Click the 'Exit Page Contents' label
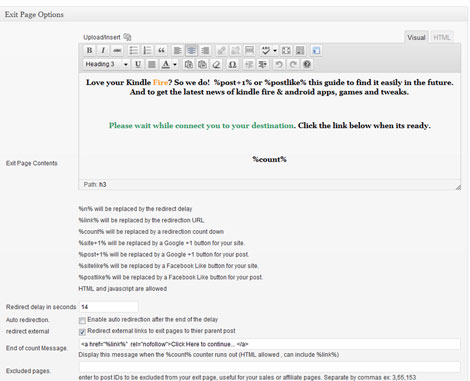 tap(32, 163)
